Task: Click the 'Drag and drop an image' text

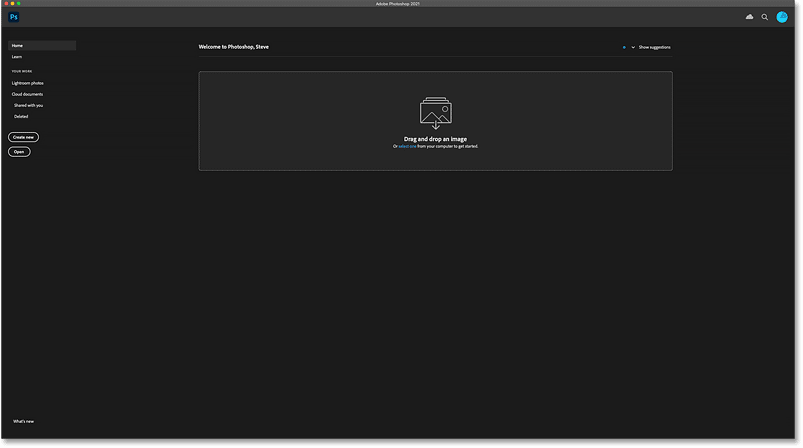Action: click(x=435, y=139)
